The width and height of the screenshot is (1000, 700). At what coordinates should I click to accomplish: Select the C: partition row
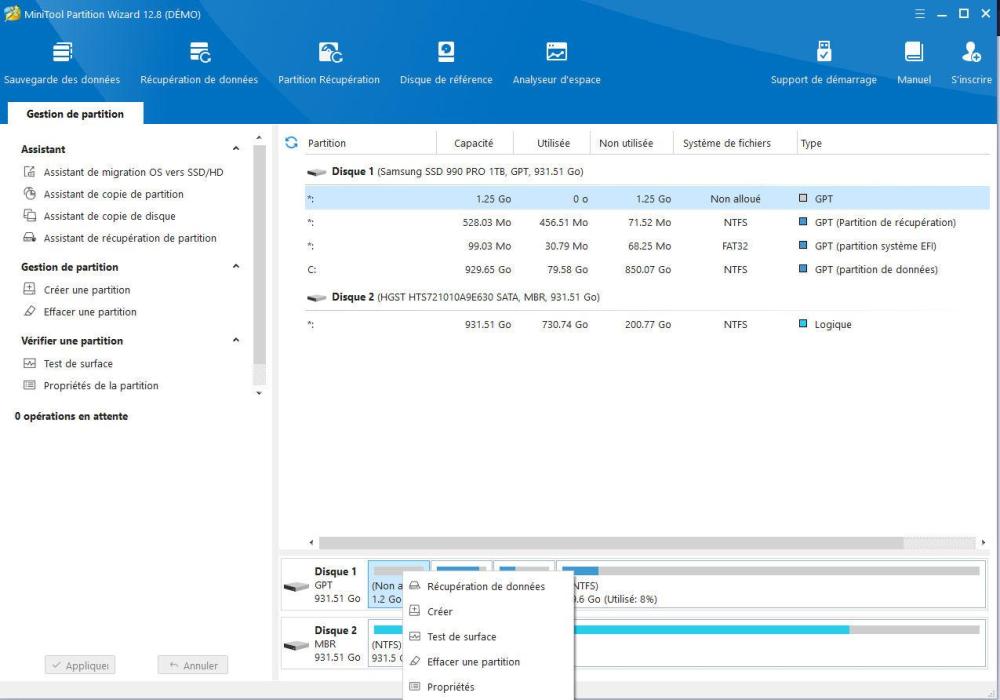[632, 270]
